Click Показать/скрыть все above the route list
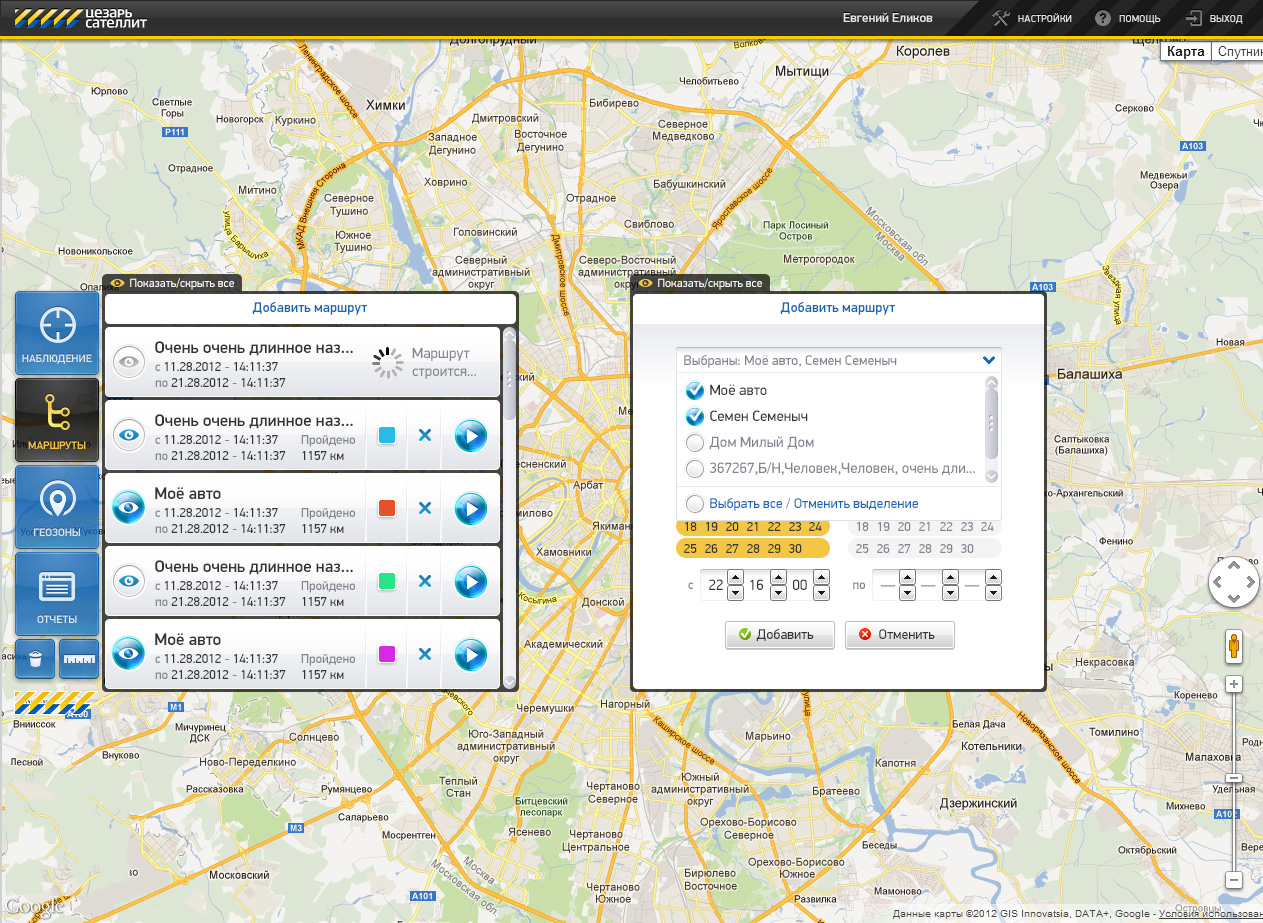 172,283
